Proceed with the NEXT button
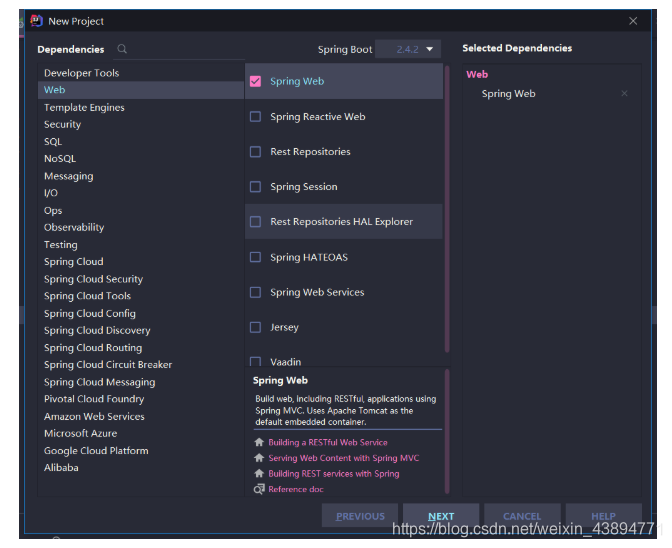672x548 pixels. 441,516
